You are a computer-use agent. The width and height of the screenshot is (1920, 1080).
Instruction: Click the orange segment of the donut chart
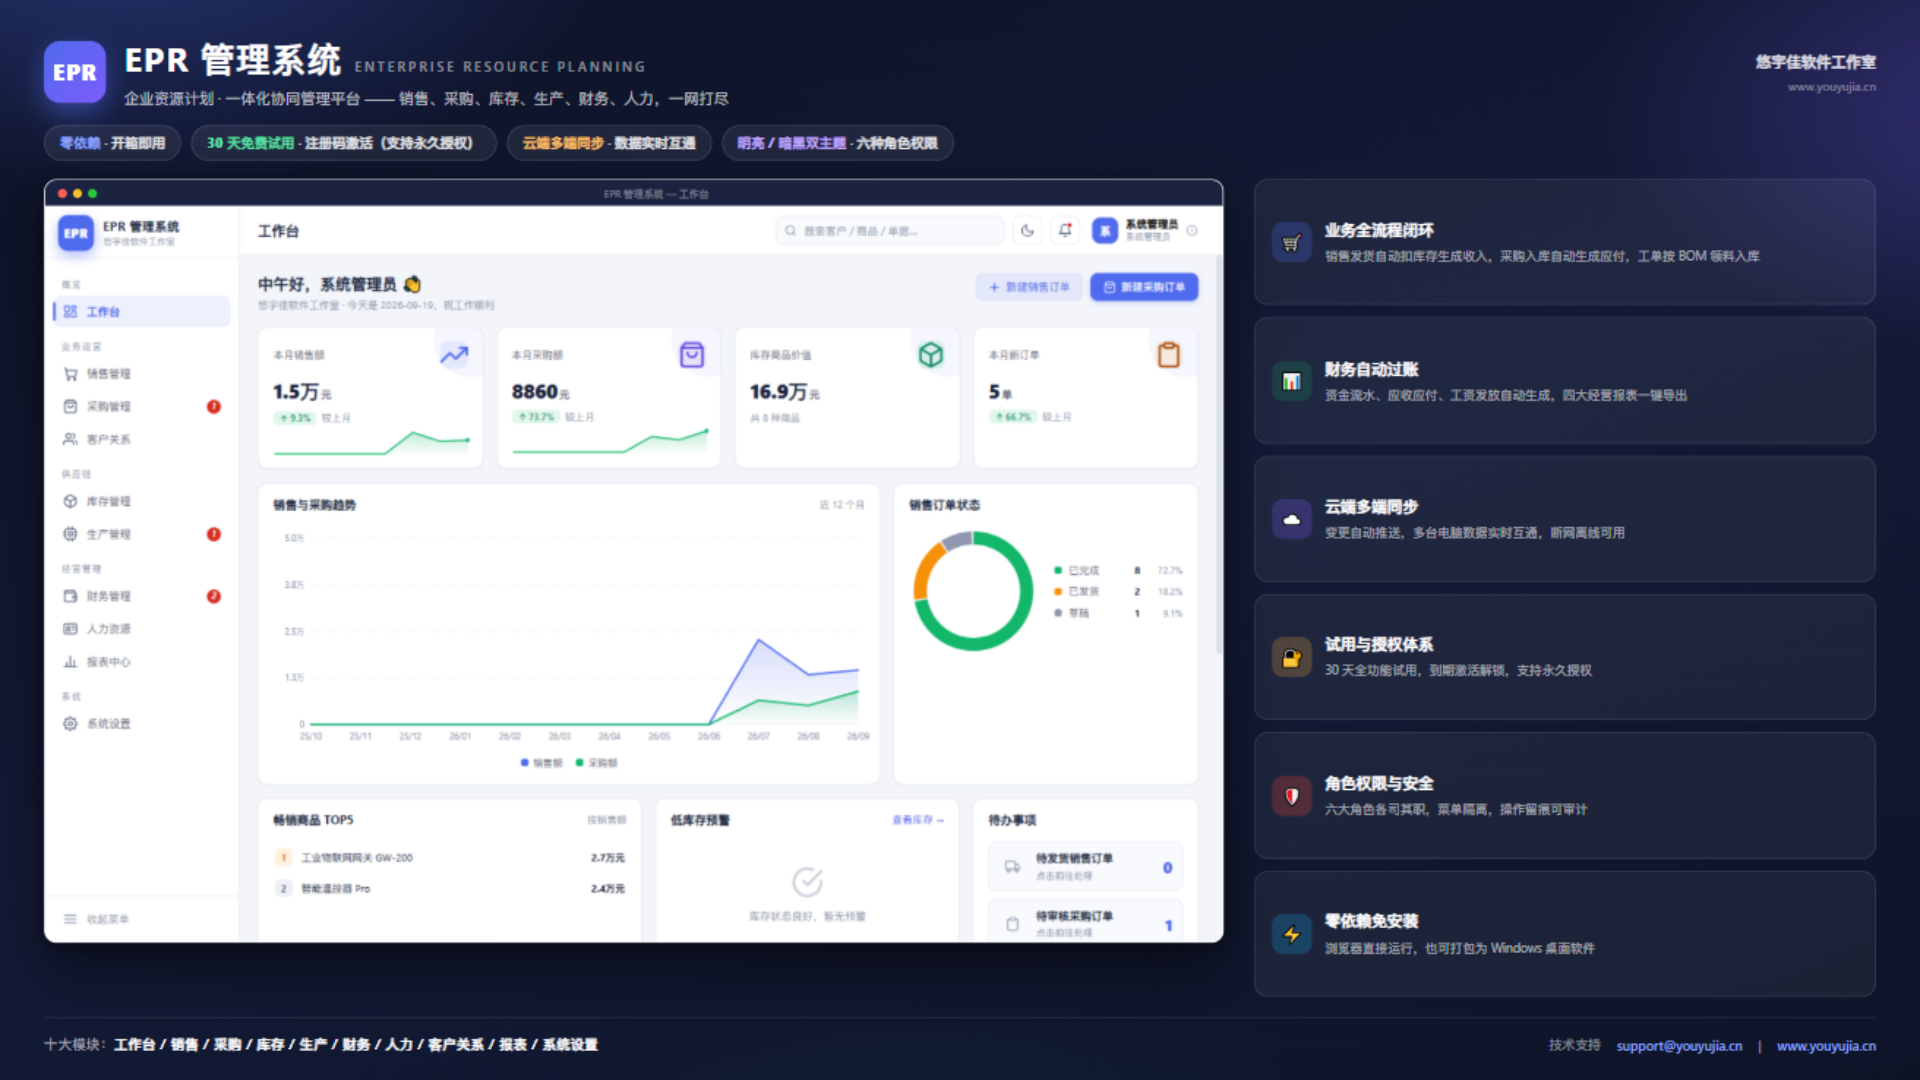point(925,571)
